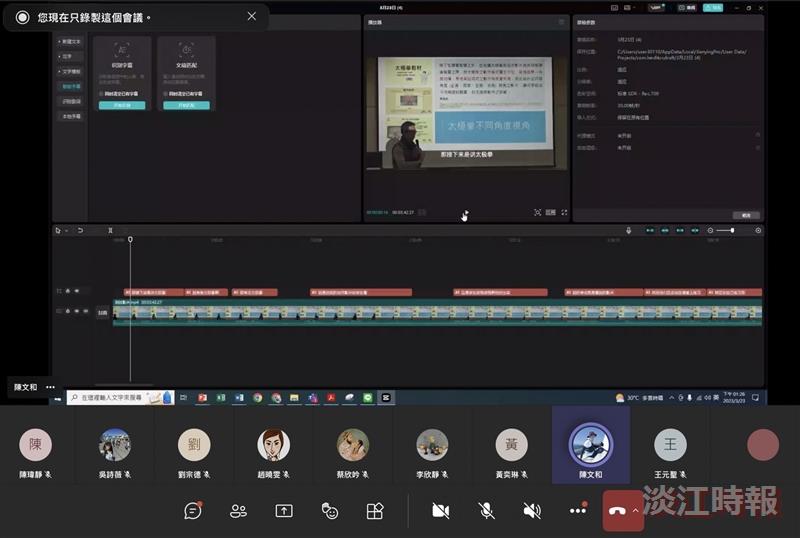This screenshot has width=800, height=538.
Task: Expand 文字模板 category in sidebar
Action: (x=70, y=71)
